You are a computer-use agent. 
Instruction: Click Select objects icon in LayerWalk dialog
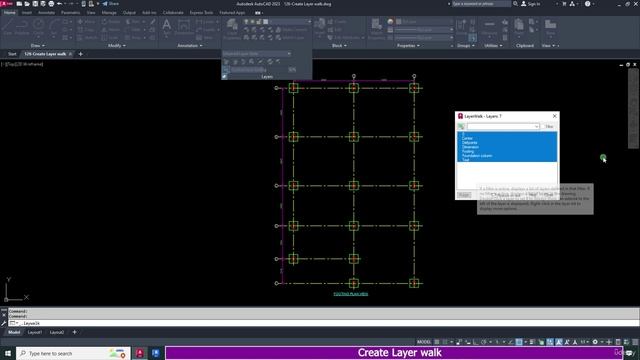tap(461, 127)
